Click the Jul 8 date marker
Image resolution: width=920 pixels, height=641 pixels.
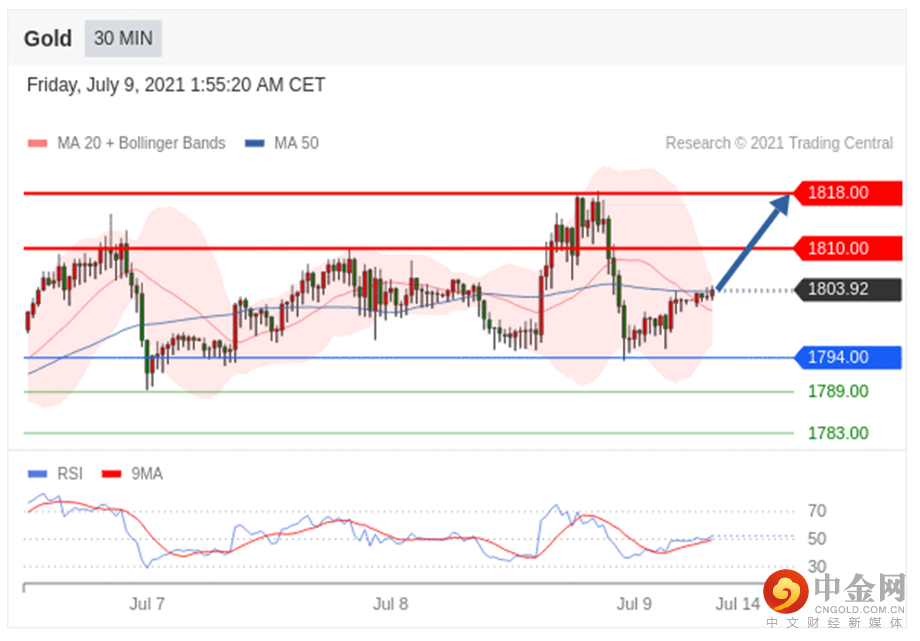coord(390,603)
